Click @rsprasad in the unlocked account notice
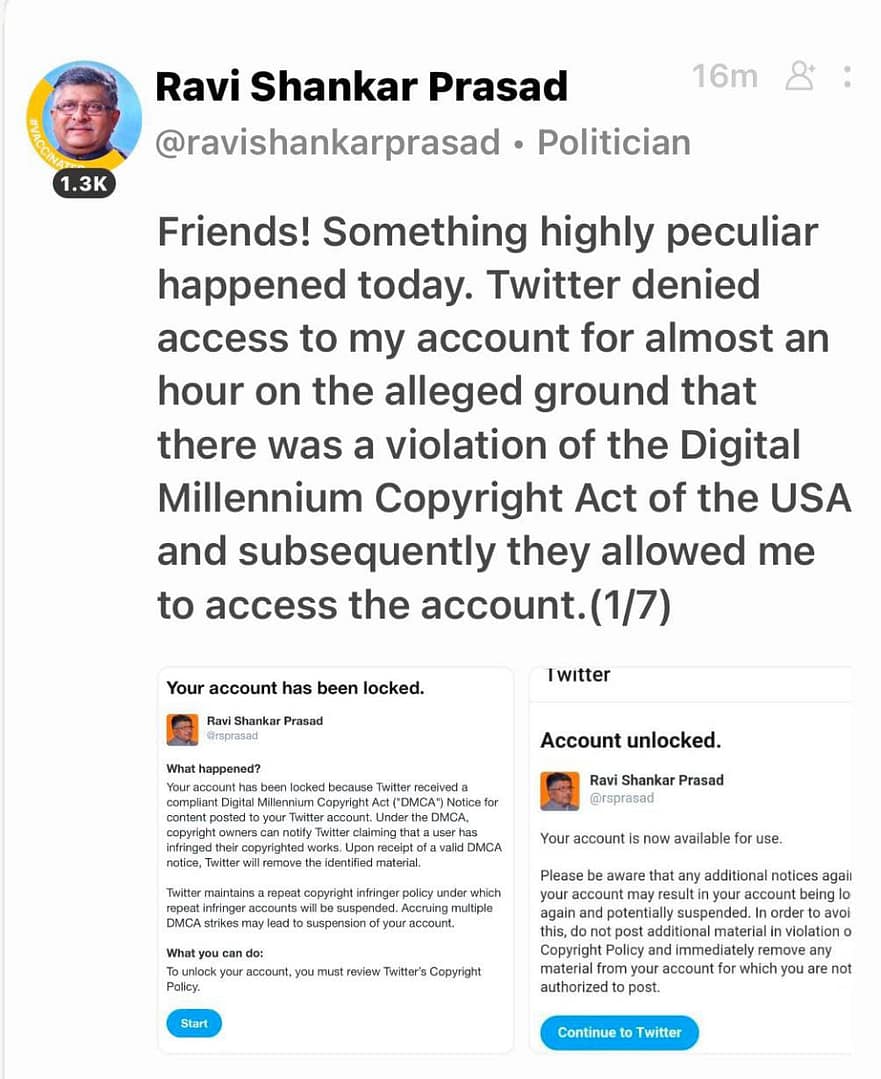Viewport: 881px width, 1079px height. click(622, 798)
